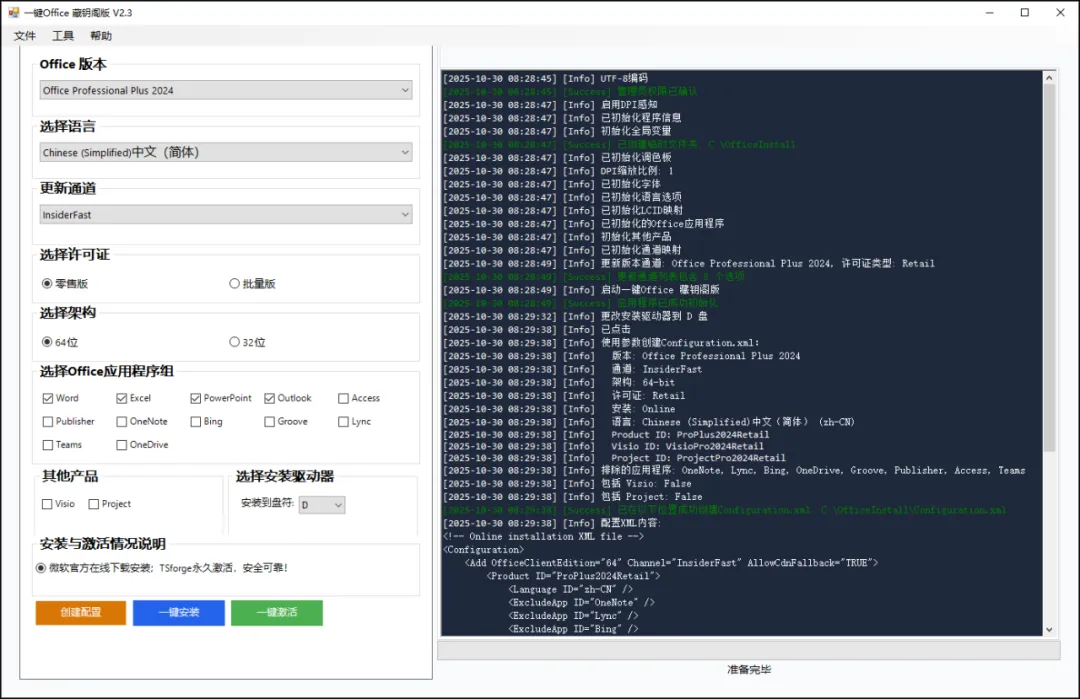Viewport: 1080px width, 699px height.
Task: Open the 文件 menu
Action: pos(25,36)
